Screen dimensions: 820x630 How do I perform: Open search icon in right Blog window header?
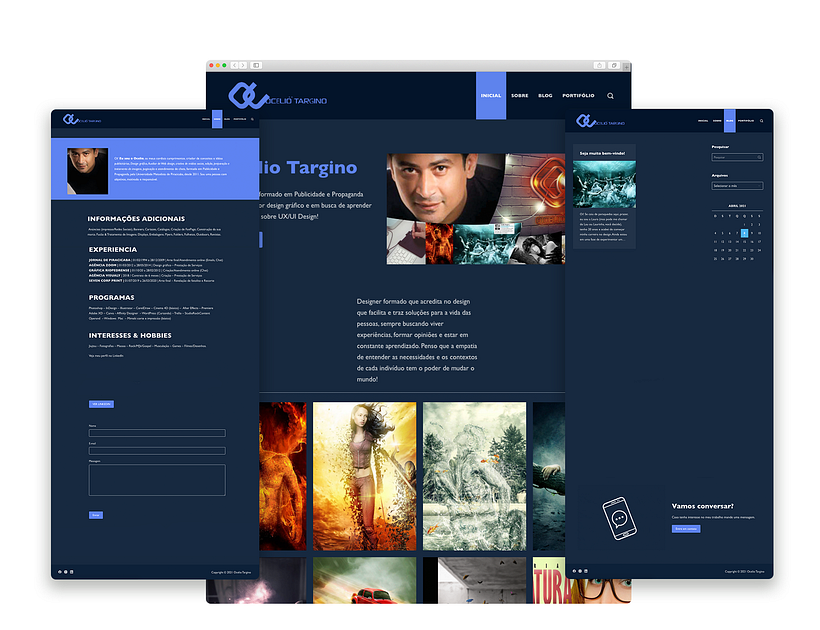coord(761,121)
